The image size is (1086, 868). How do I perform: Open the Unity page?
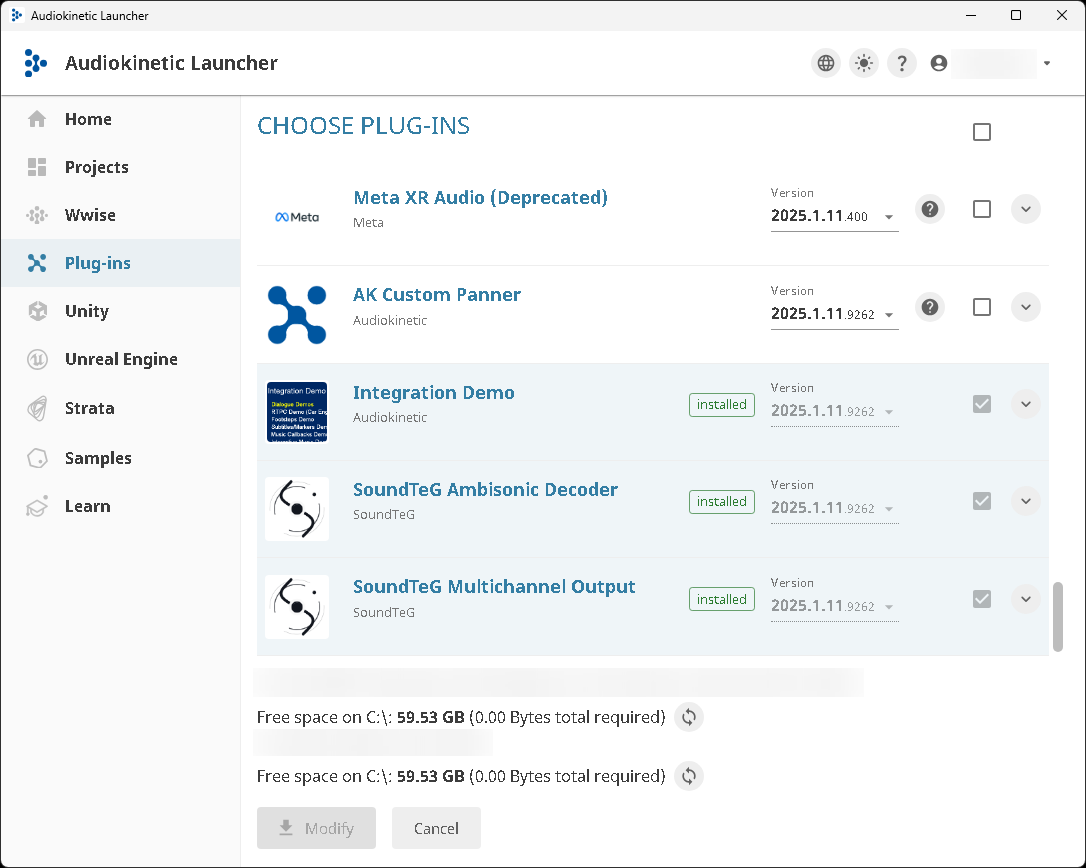(x=121, y=311)
